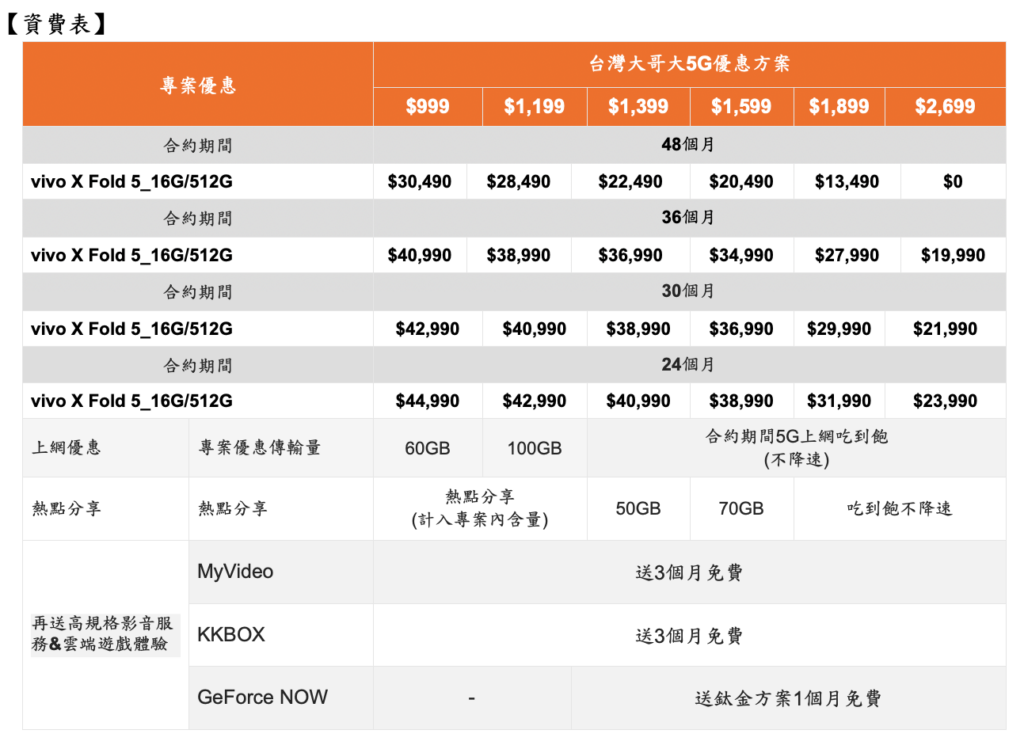1024x749 pixels.
Task: Select the 專案優惠 header cell
Action: pos(198,84)
